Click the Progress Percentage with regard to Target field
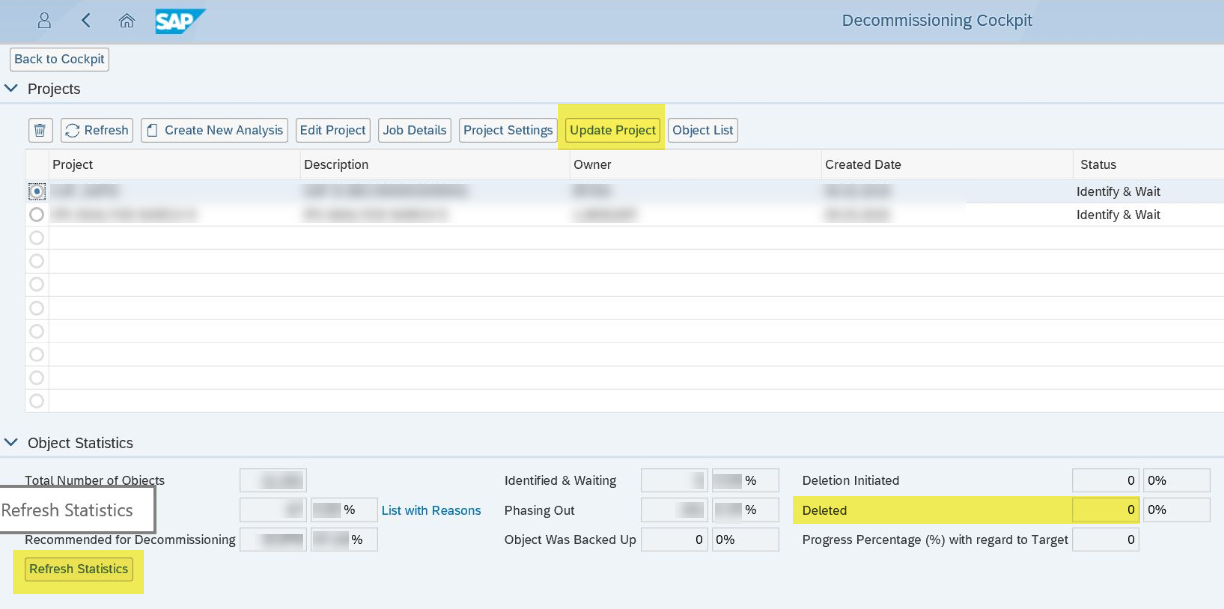This screenshot has width=1224, height=609. point(1105,540)
